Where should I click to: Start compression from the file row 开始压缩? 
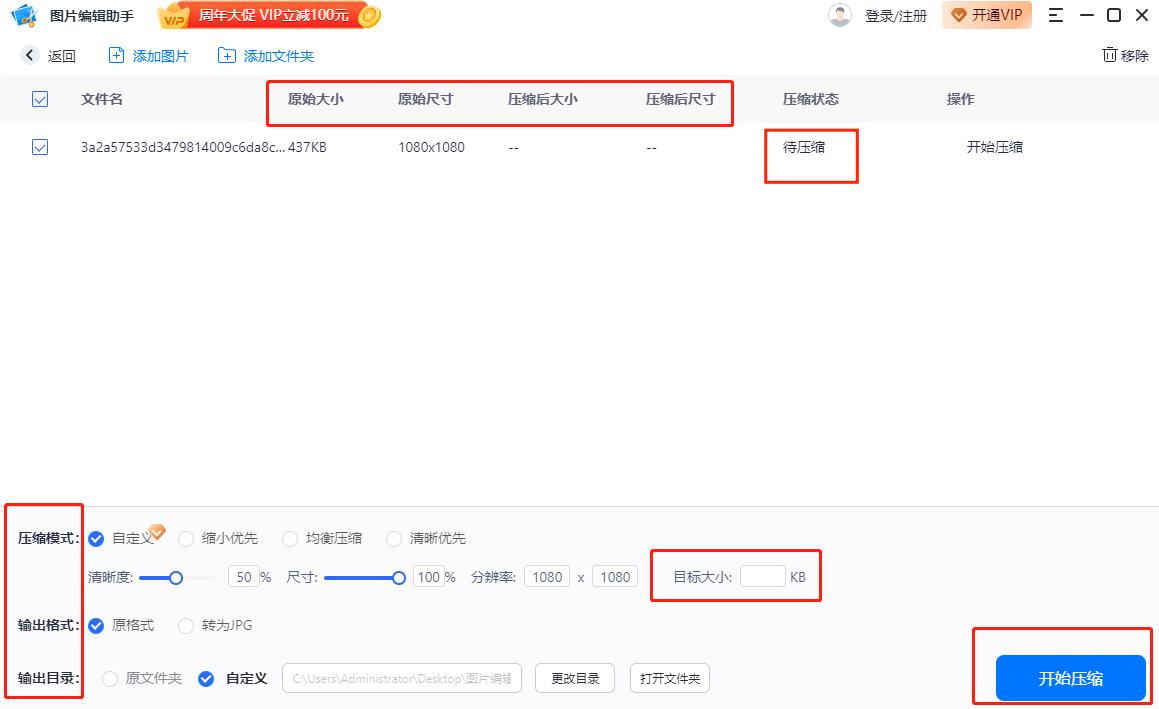(995, 147)
